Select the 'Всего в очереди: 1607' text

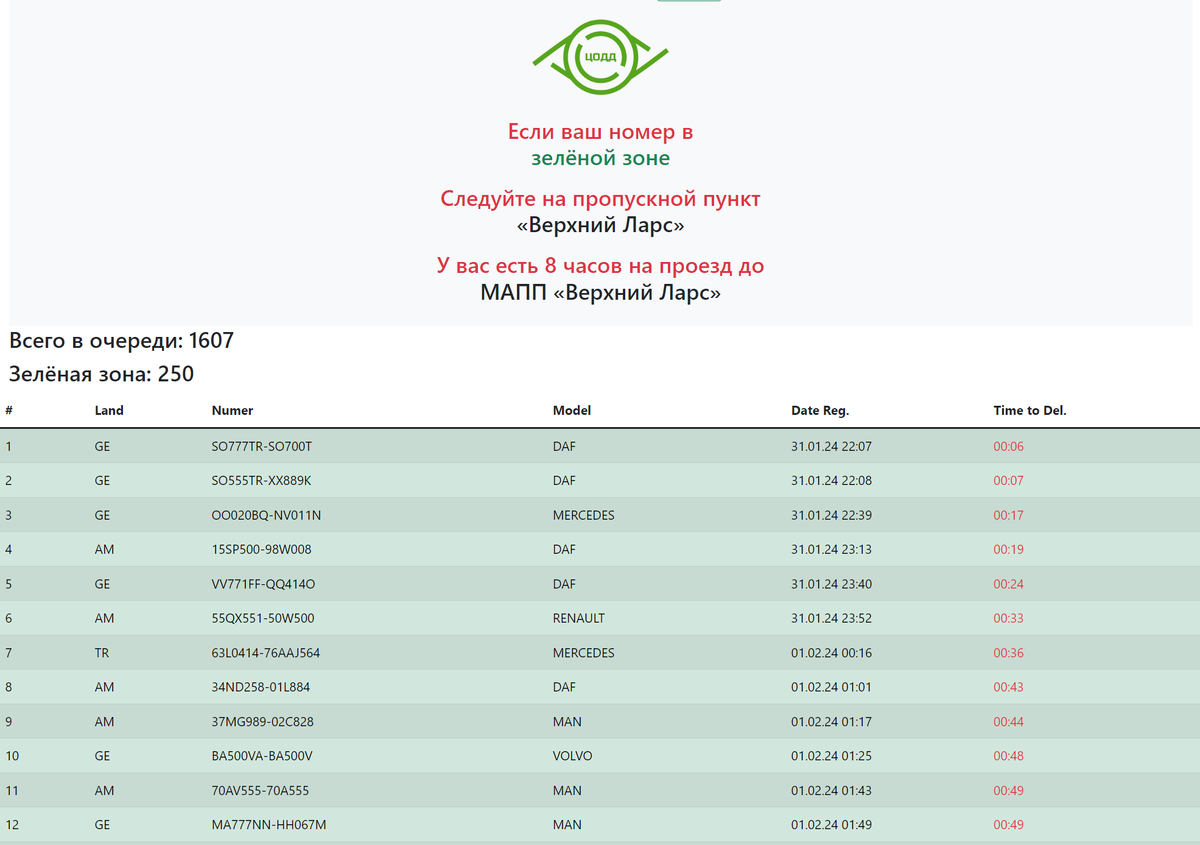tap(121, 341)
